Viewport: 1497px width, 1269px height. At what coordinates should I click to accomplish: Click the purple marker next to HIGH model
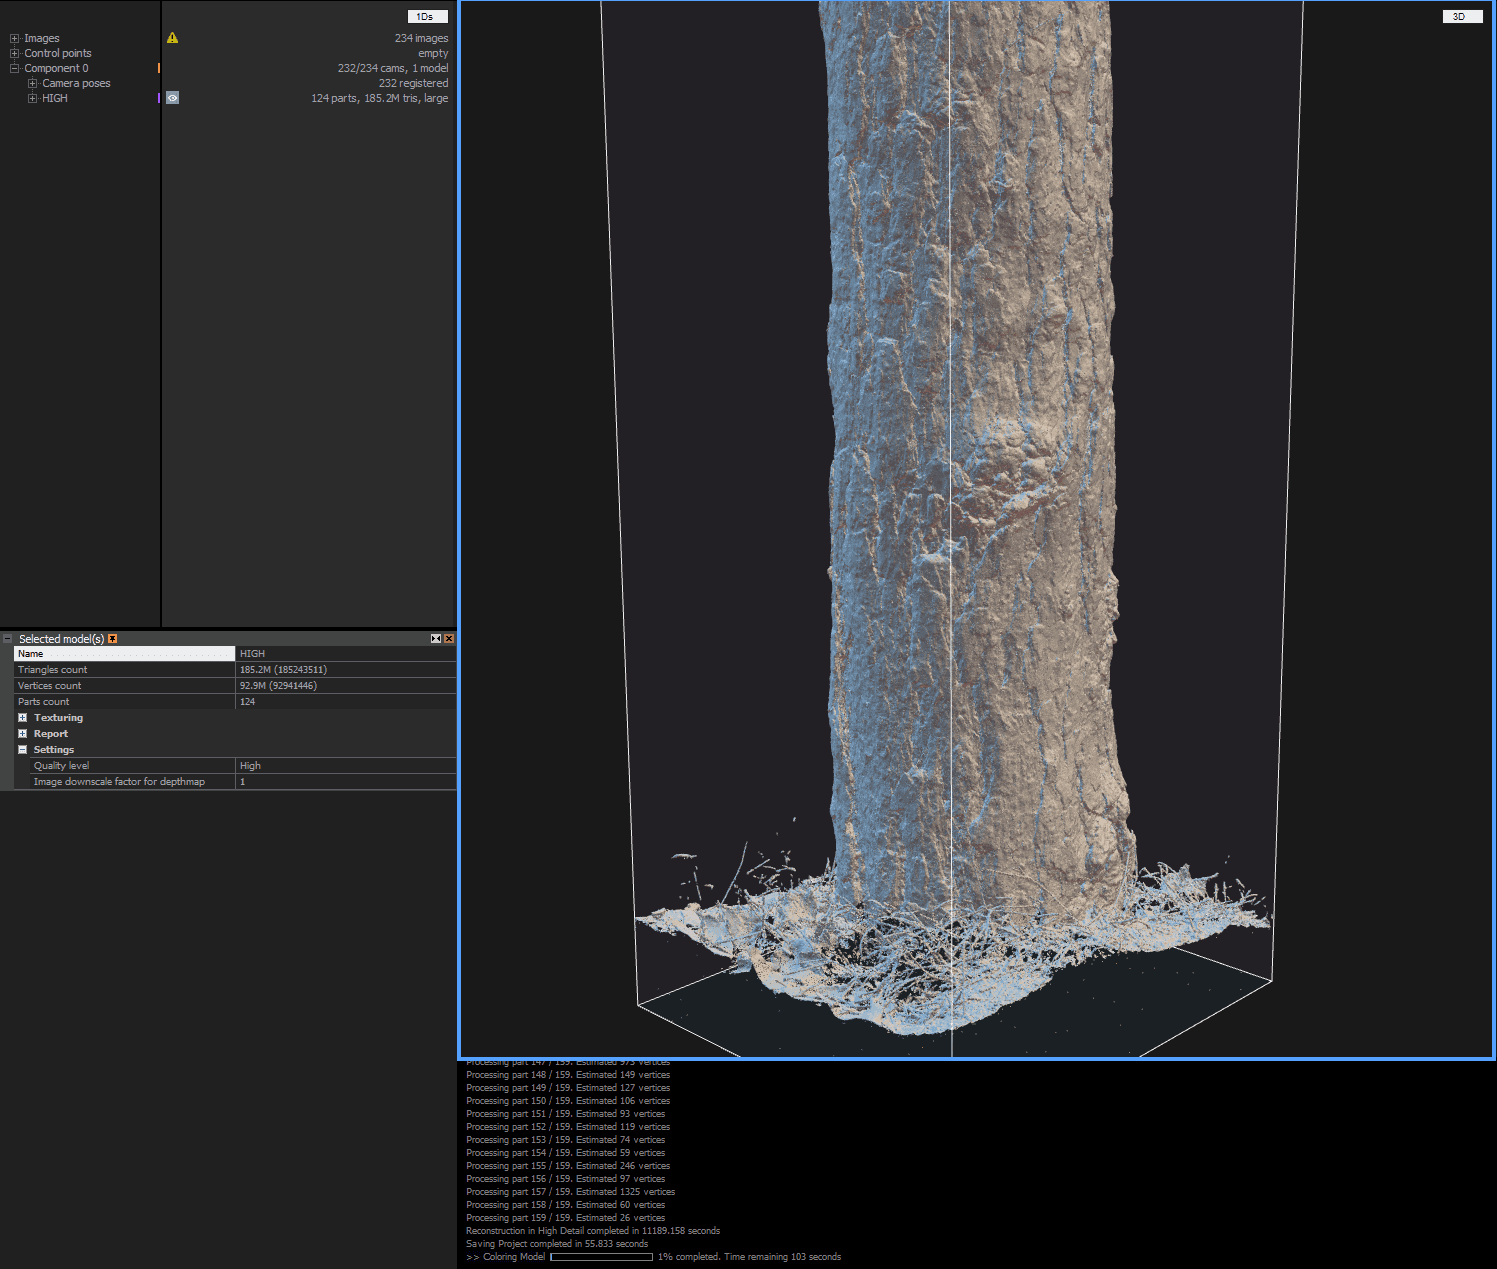(x=158, y=98)
